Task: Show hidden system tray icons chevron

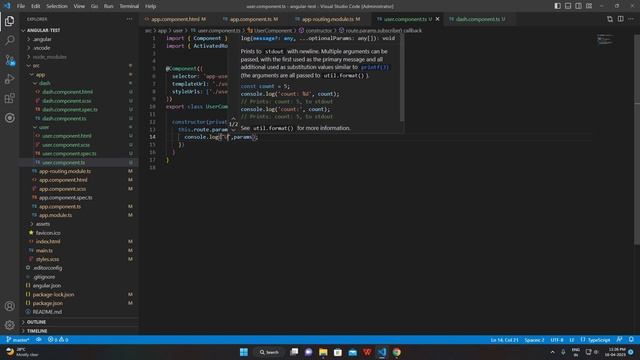Action: point(553,352)
